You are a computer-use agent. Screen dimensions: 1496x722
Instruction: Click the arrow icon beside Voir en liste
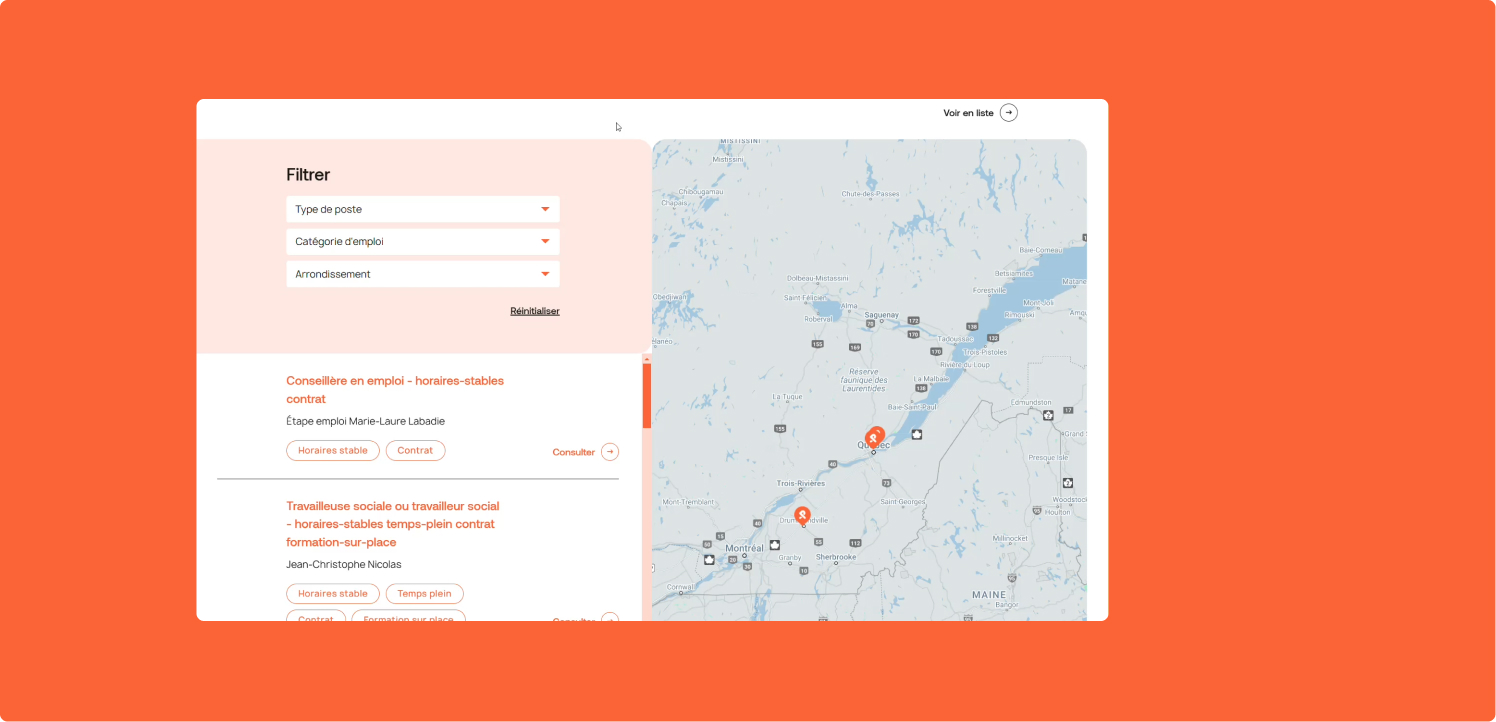click(x=1009, y=113)
